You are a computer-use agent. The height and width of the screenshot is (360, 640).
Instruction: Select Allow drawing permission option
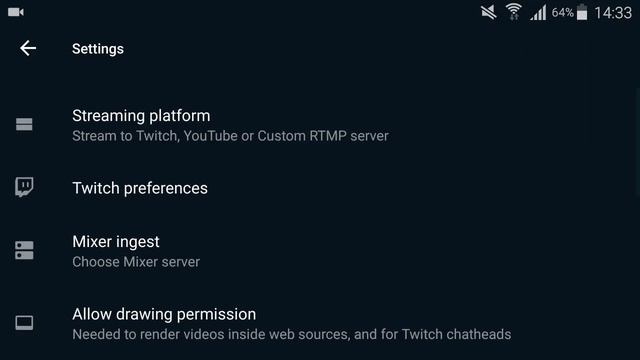(320, 324)
